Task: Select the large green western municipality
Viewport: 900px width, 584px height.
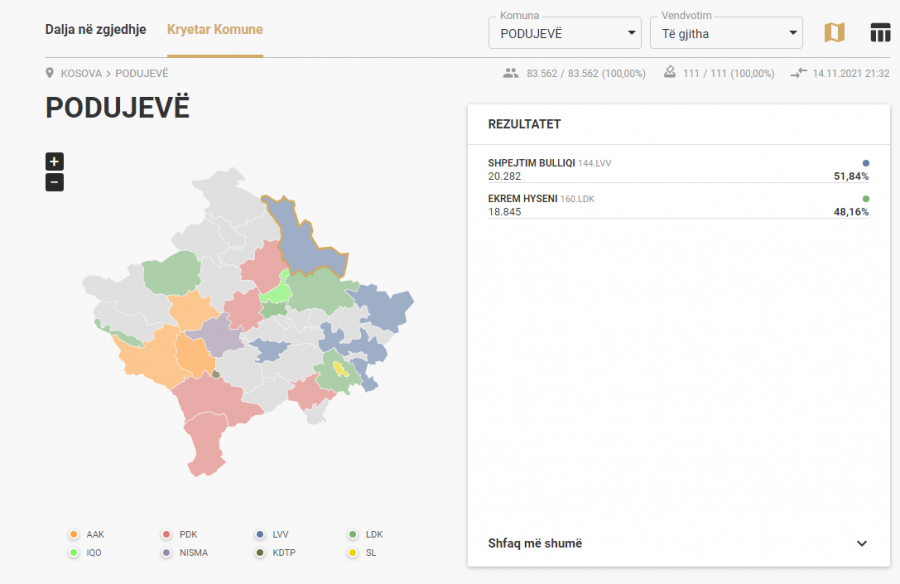Action: pyautogui.click(x=172, y=273)
